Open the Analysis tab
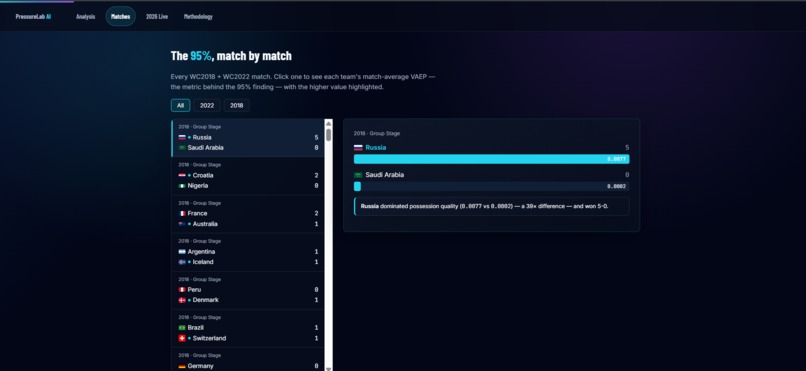This screenshot has height=371, width=806. coord(85,16)
